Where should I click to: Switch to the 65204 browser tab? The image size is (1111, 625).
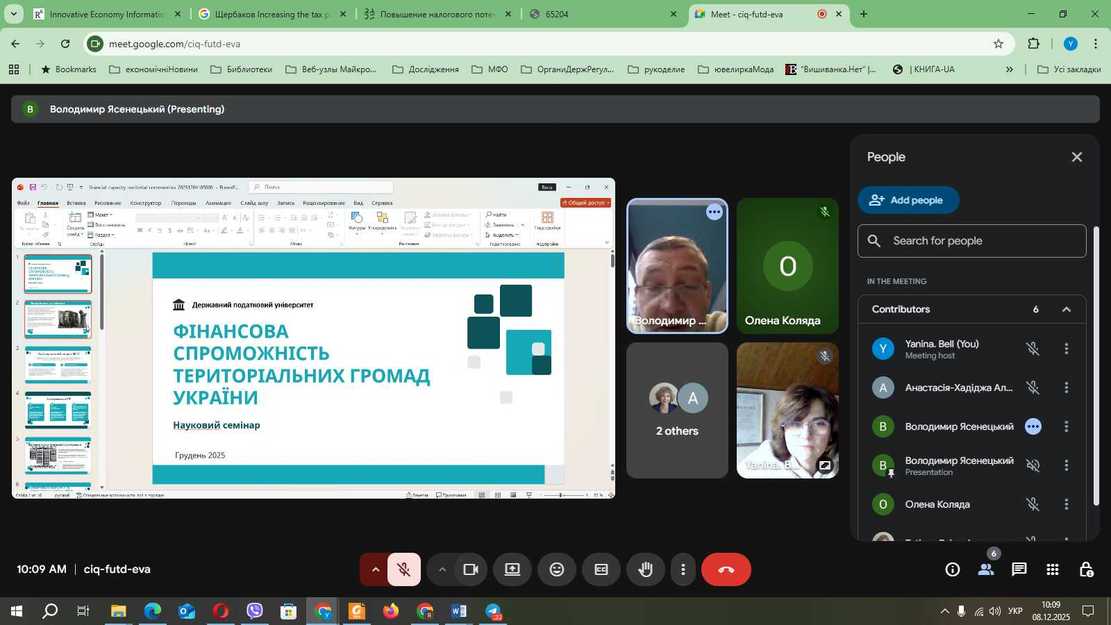click(596, 14)
